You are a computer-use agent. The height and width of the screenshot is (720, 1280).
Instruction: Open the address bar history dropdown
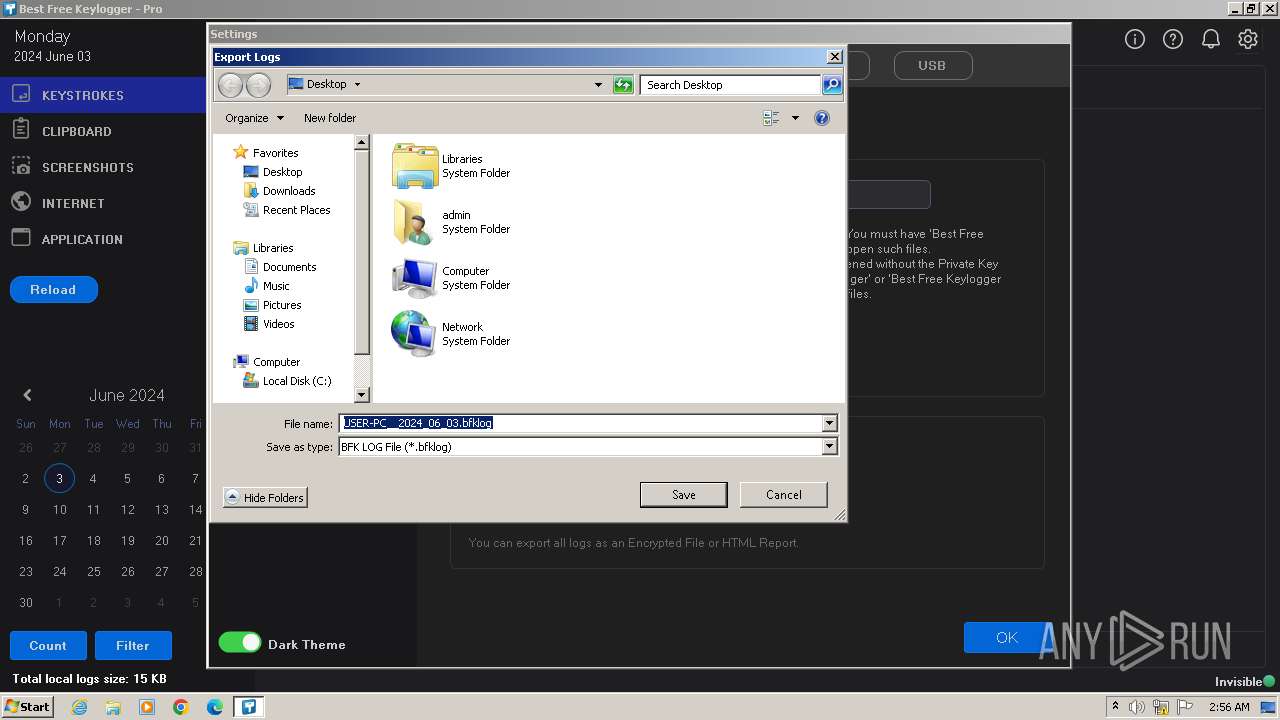tap(599, 85)
